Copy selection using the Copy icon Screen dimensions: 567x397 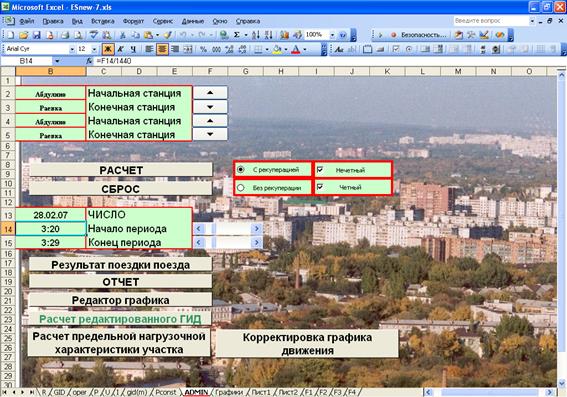click(x=135, y=35)
